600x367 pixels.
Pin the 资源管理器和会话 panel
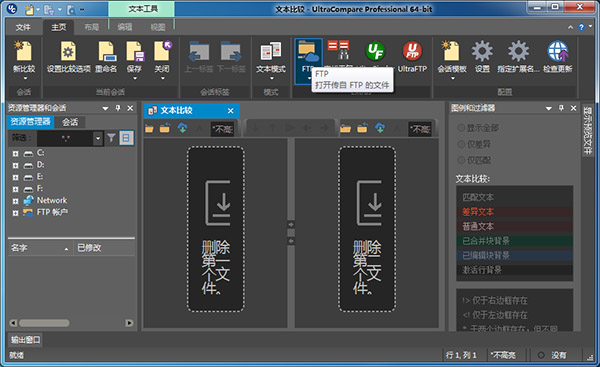point(118,108)
